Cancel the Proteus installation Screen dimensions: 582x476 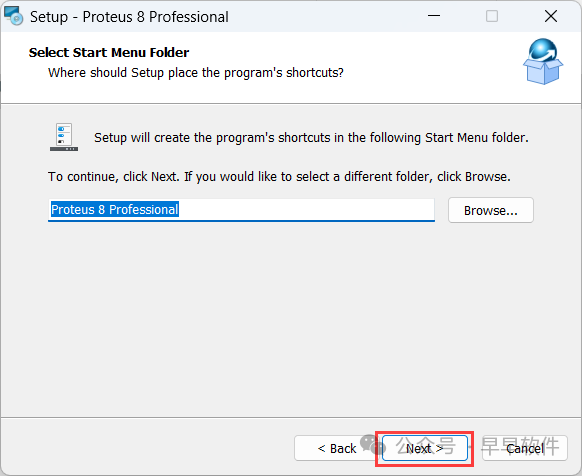(x=525, y=448)
